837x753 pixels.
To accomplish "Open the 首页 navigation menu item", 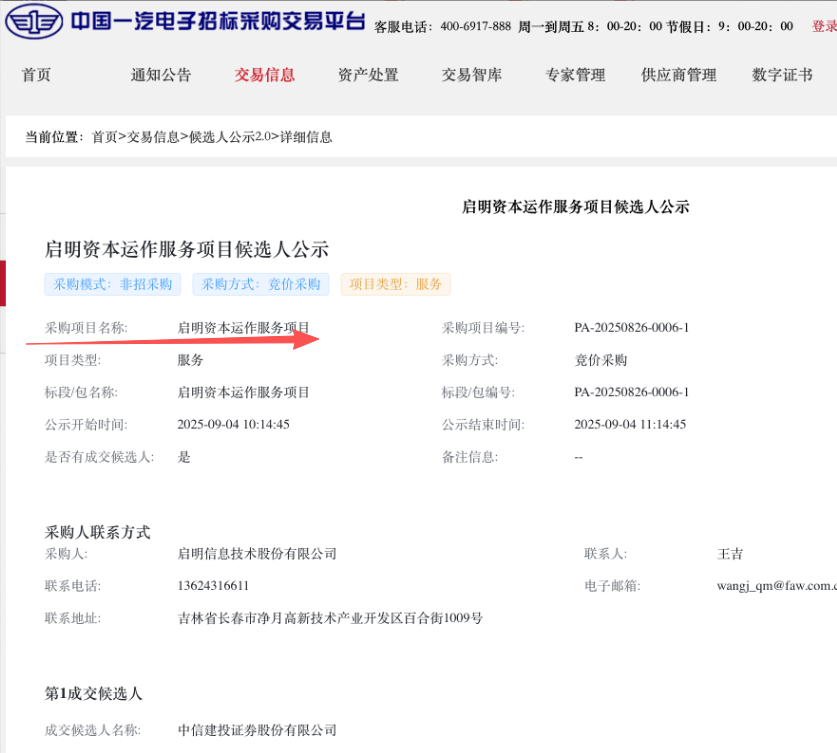I will click(x=36, y=75).
